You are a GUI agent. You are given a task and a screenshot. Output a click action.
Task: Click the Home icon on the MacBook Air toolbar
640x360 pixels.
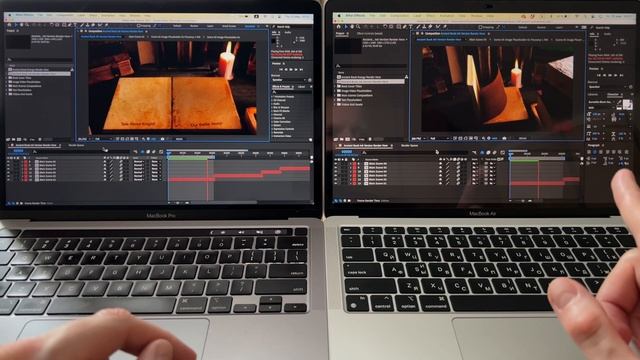pyautogui.click(x=339, y=27)
